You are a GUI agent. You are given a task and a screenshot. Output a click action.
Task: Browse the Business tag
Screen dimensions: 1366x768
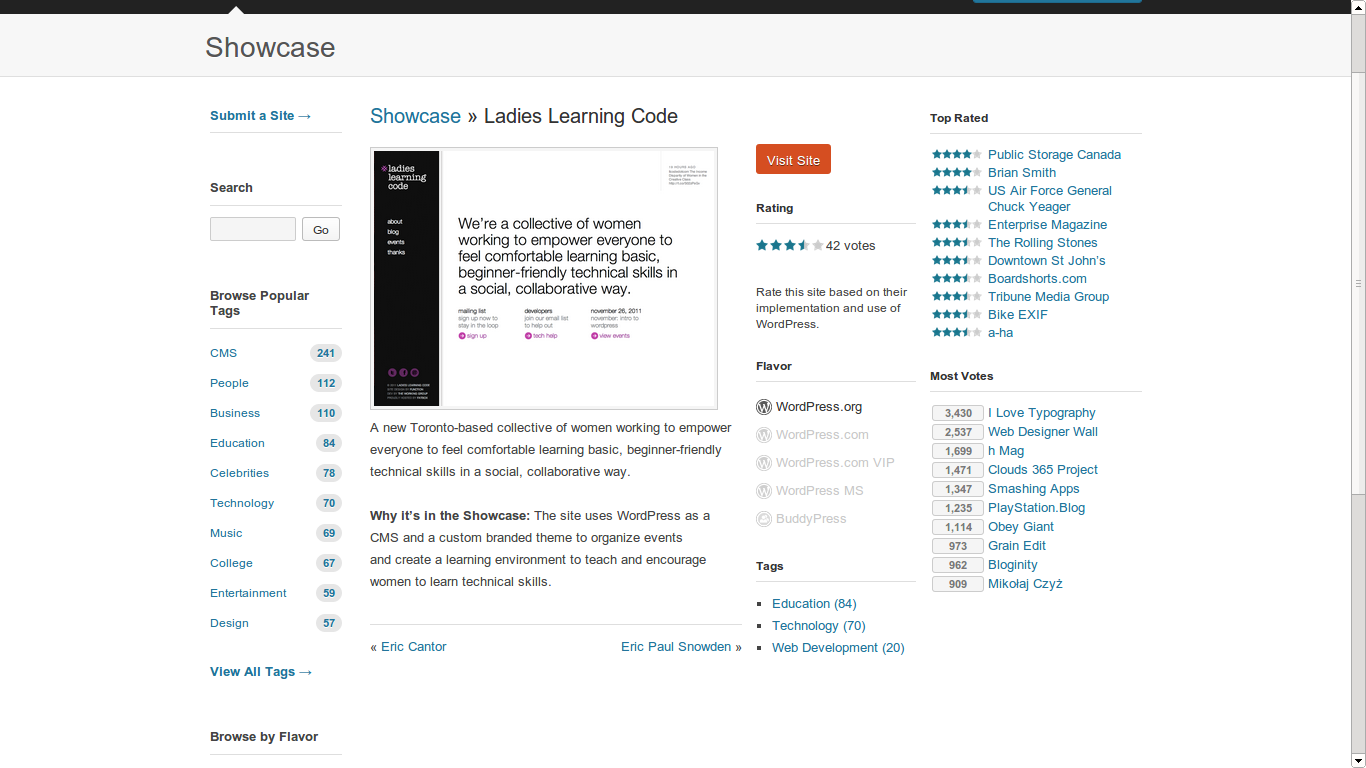(235, 413)
